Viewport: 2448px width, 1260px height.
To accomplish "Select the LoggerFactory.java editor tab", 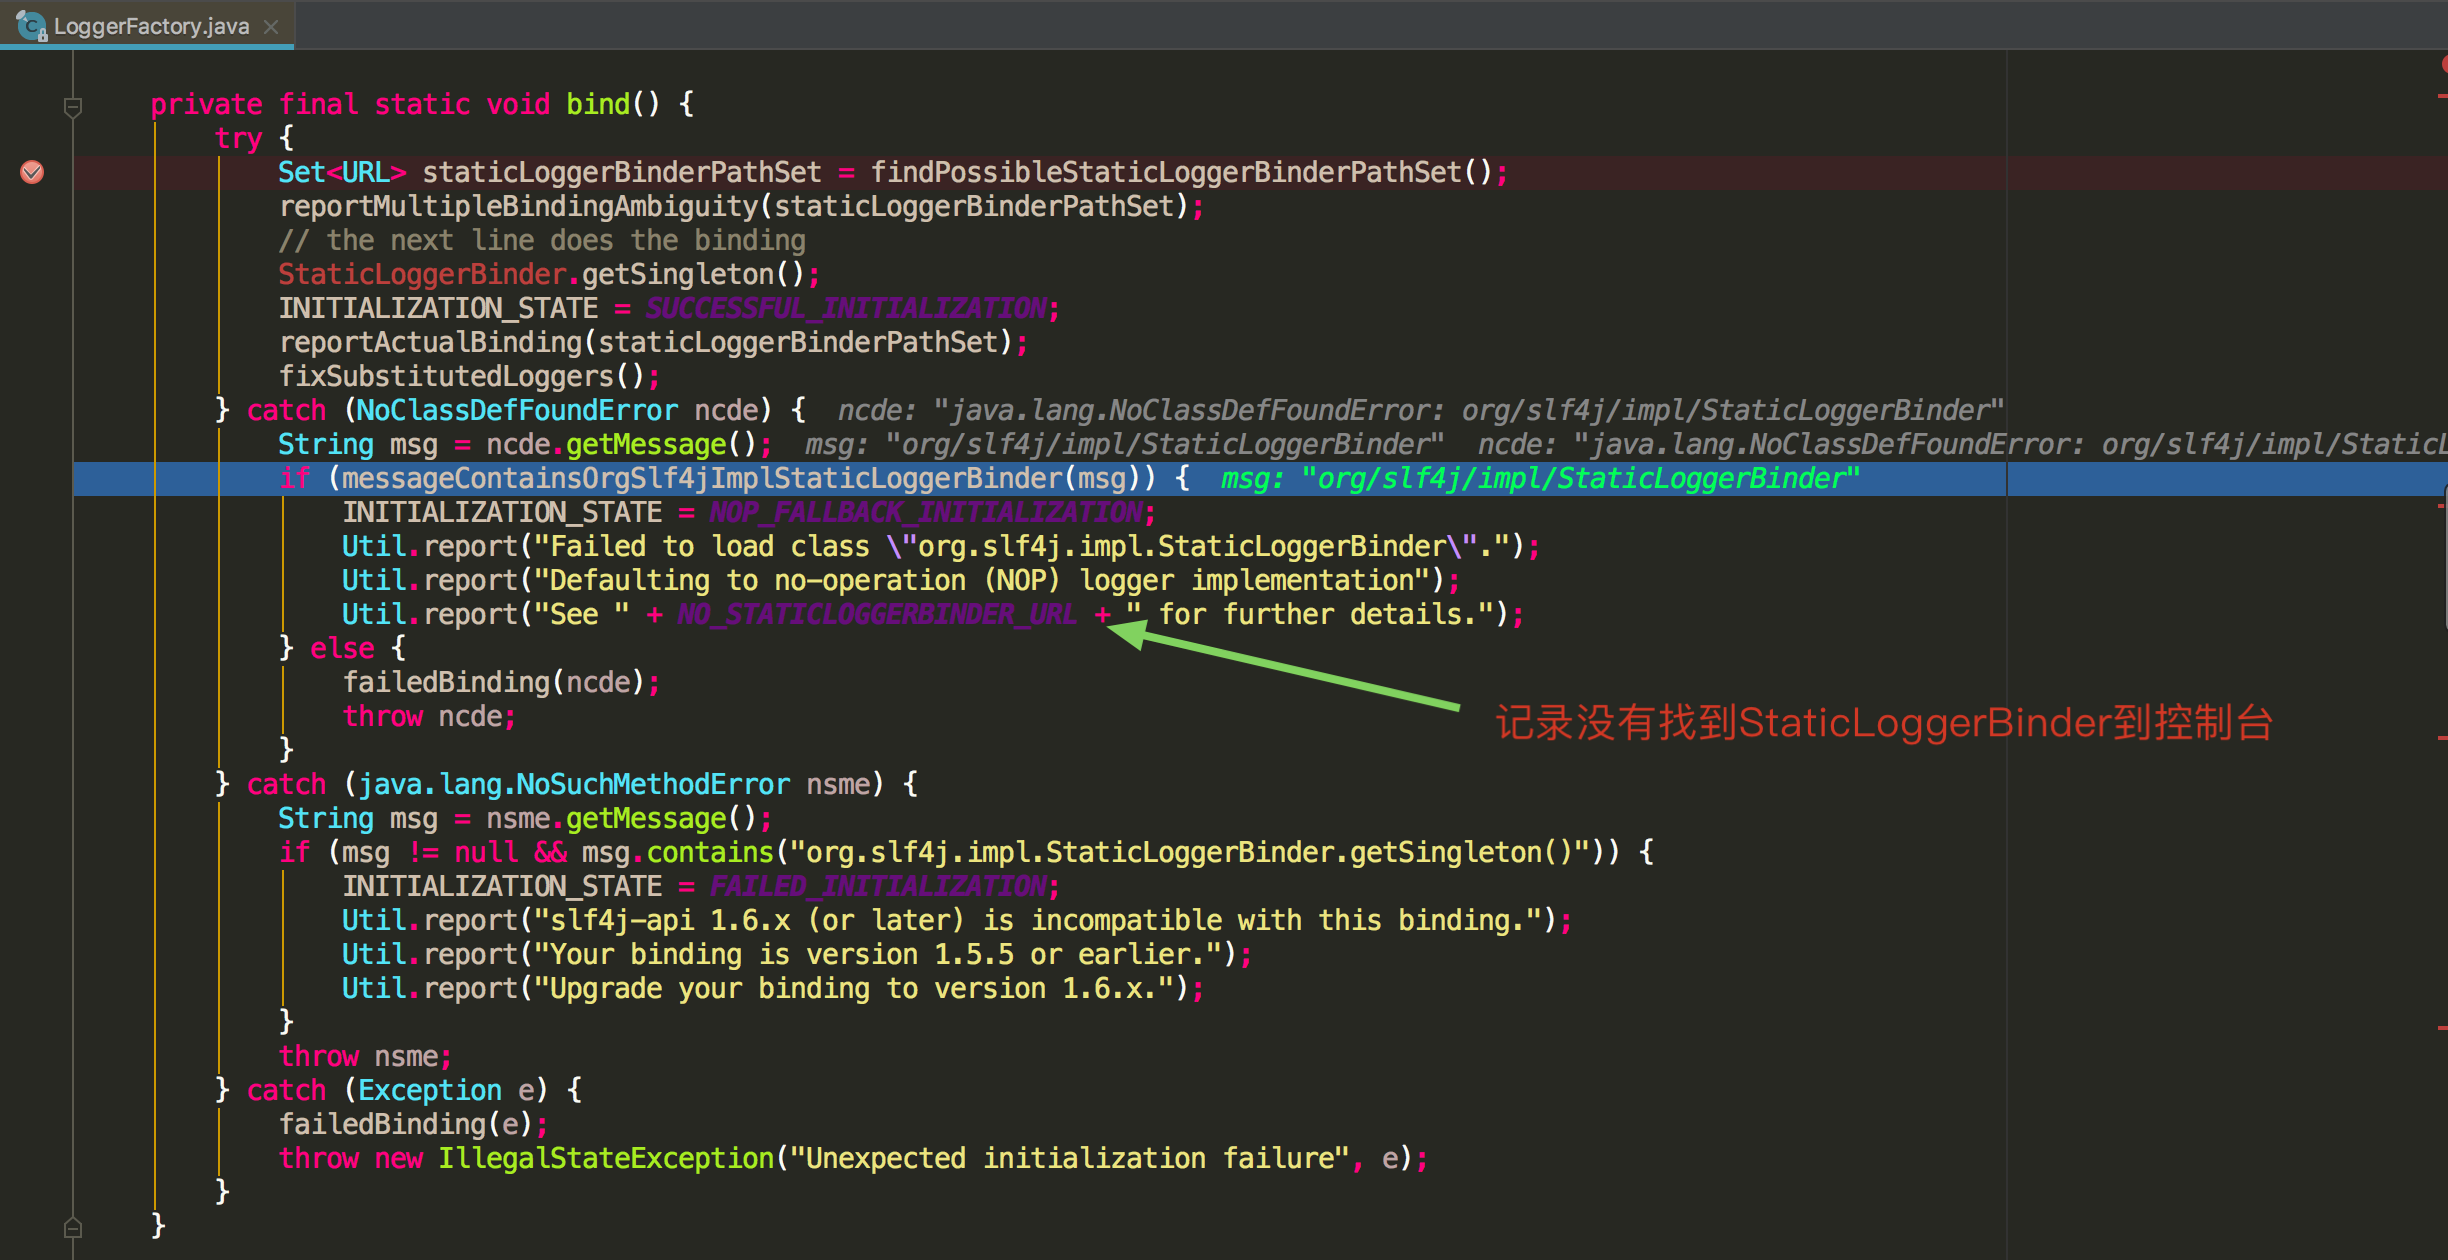I will (x=147, y=25).
